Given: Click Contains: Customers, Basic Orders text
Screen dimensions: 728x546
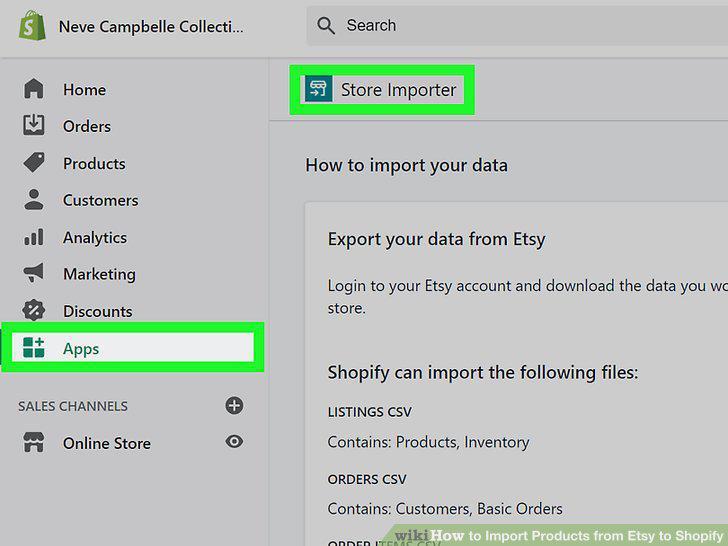Looking at the screenshot, I should [x=445, y=509].
